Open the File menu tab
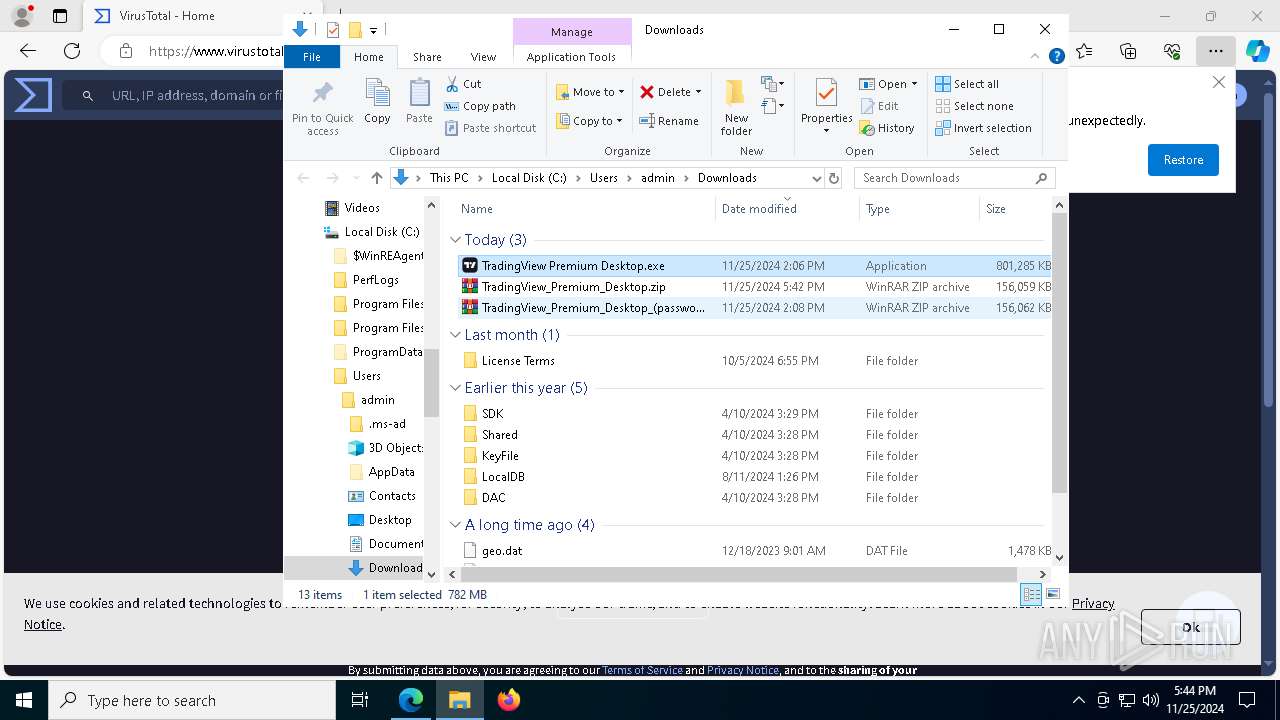The height and width of the screenshot is (720, 1280). [x=312, y=57]
